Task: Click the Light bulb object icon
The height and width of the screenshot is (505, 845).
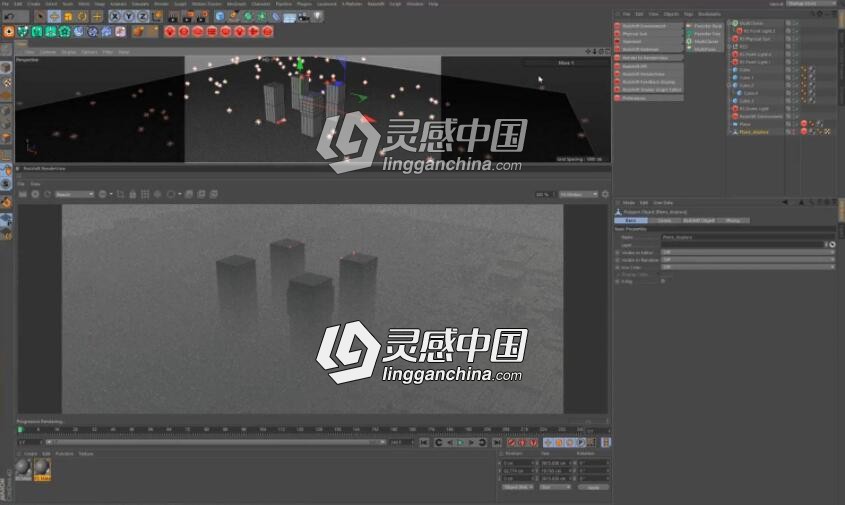Action: (318, 17)
